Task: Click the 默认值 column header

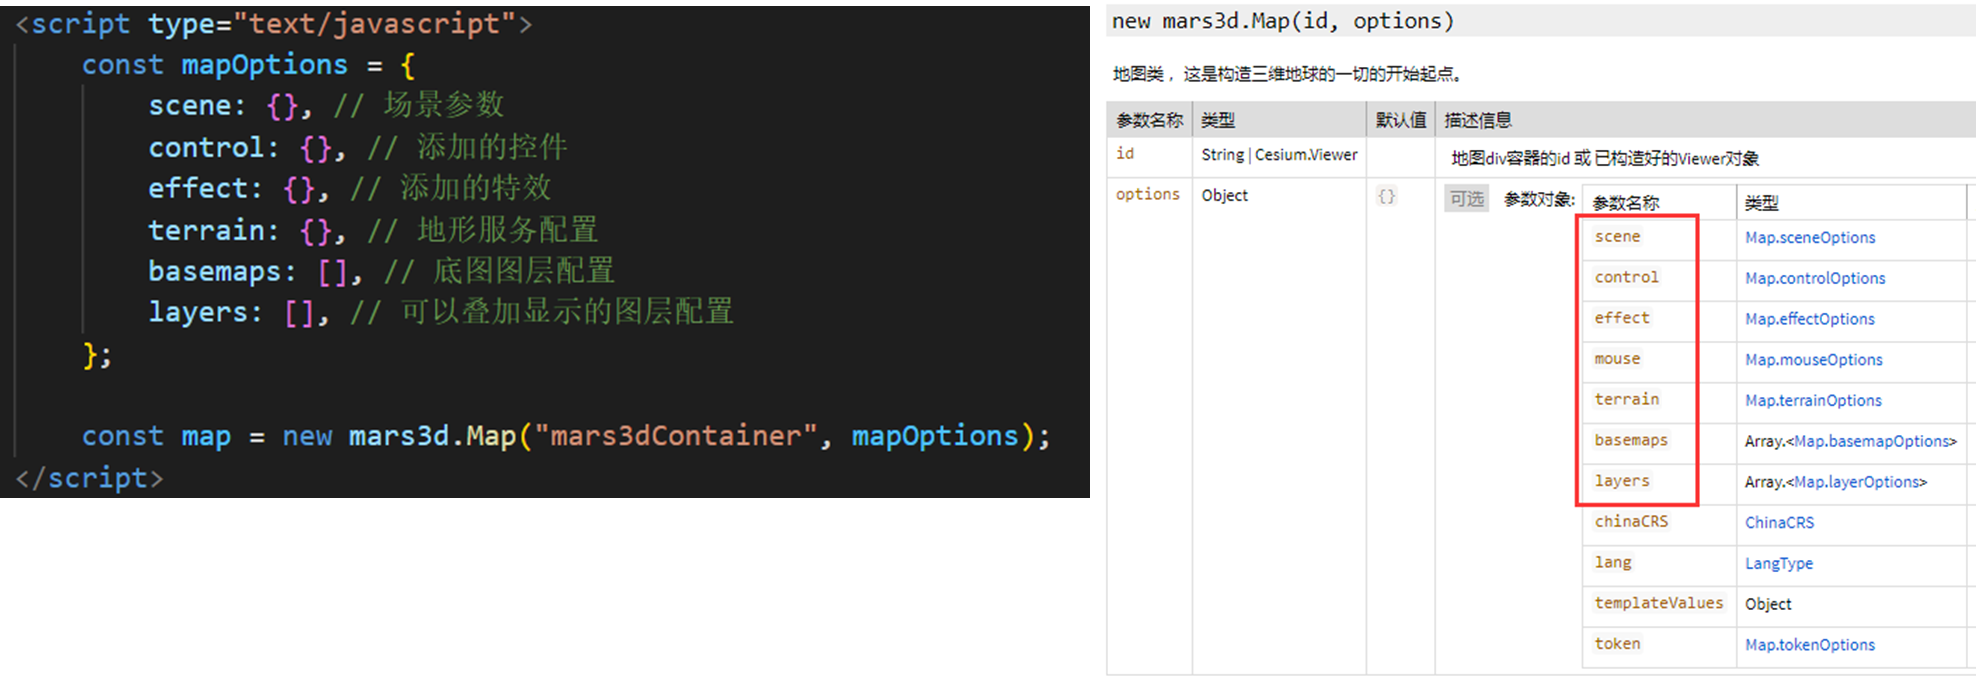Action: (x=1400, y=120)
